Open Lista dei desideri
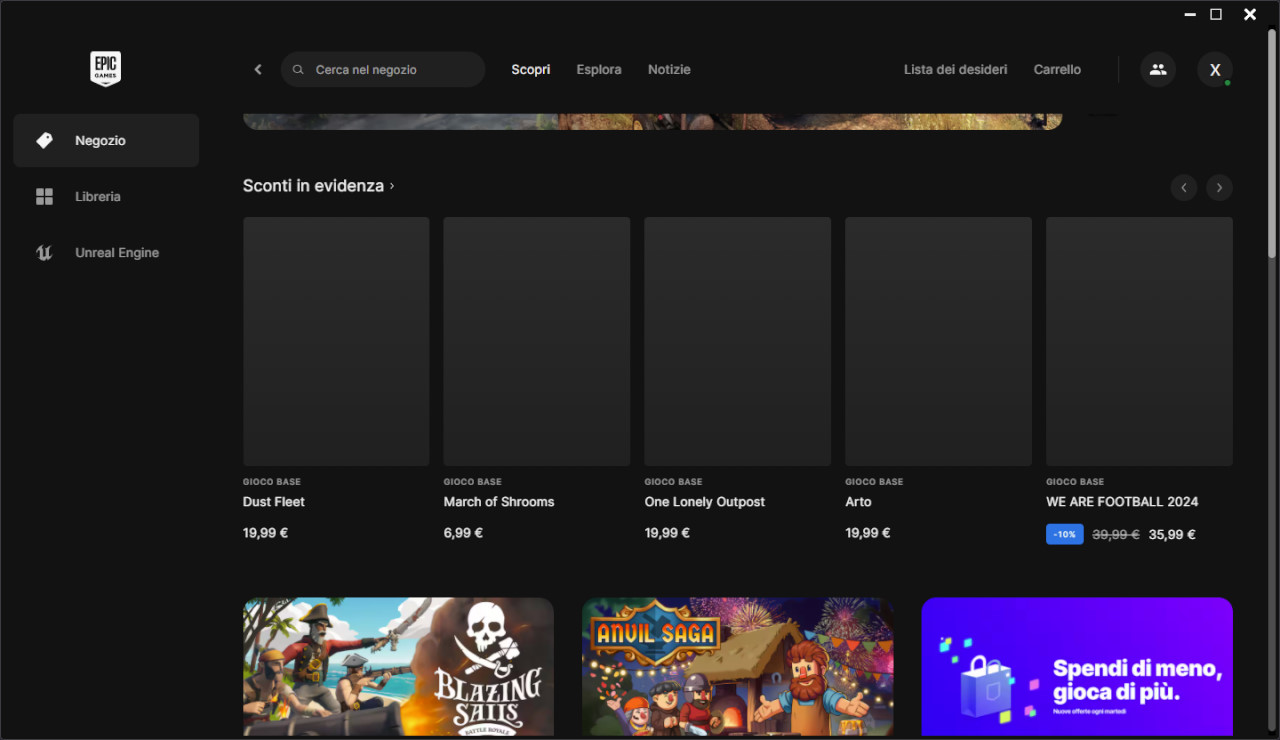Image resolution: width=1280 pixels, height=740 pixels. (x=955, y=69)
